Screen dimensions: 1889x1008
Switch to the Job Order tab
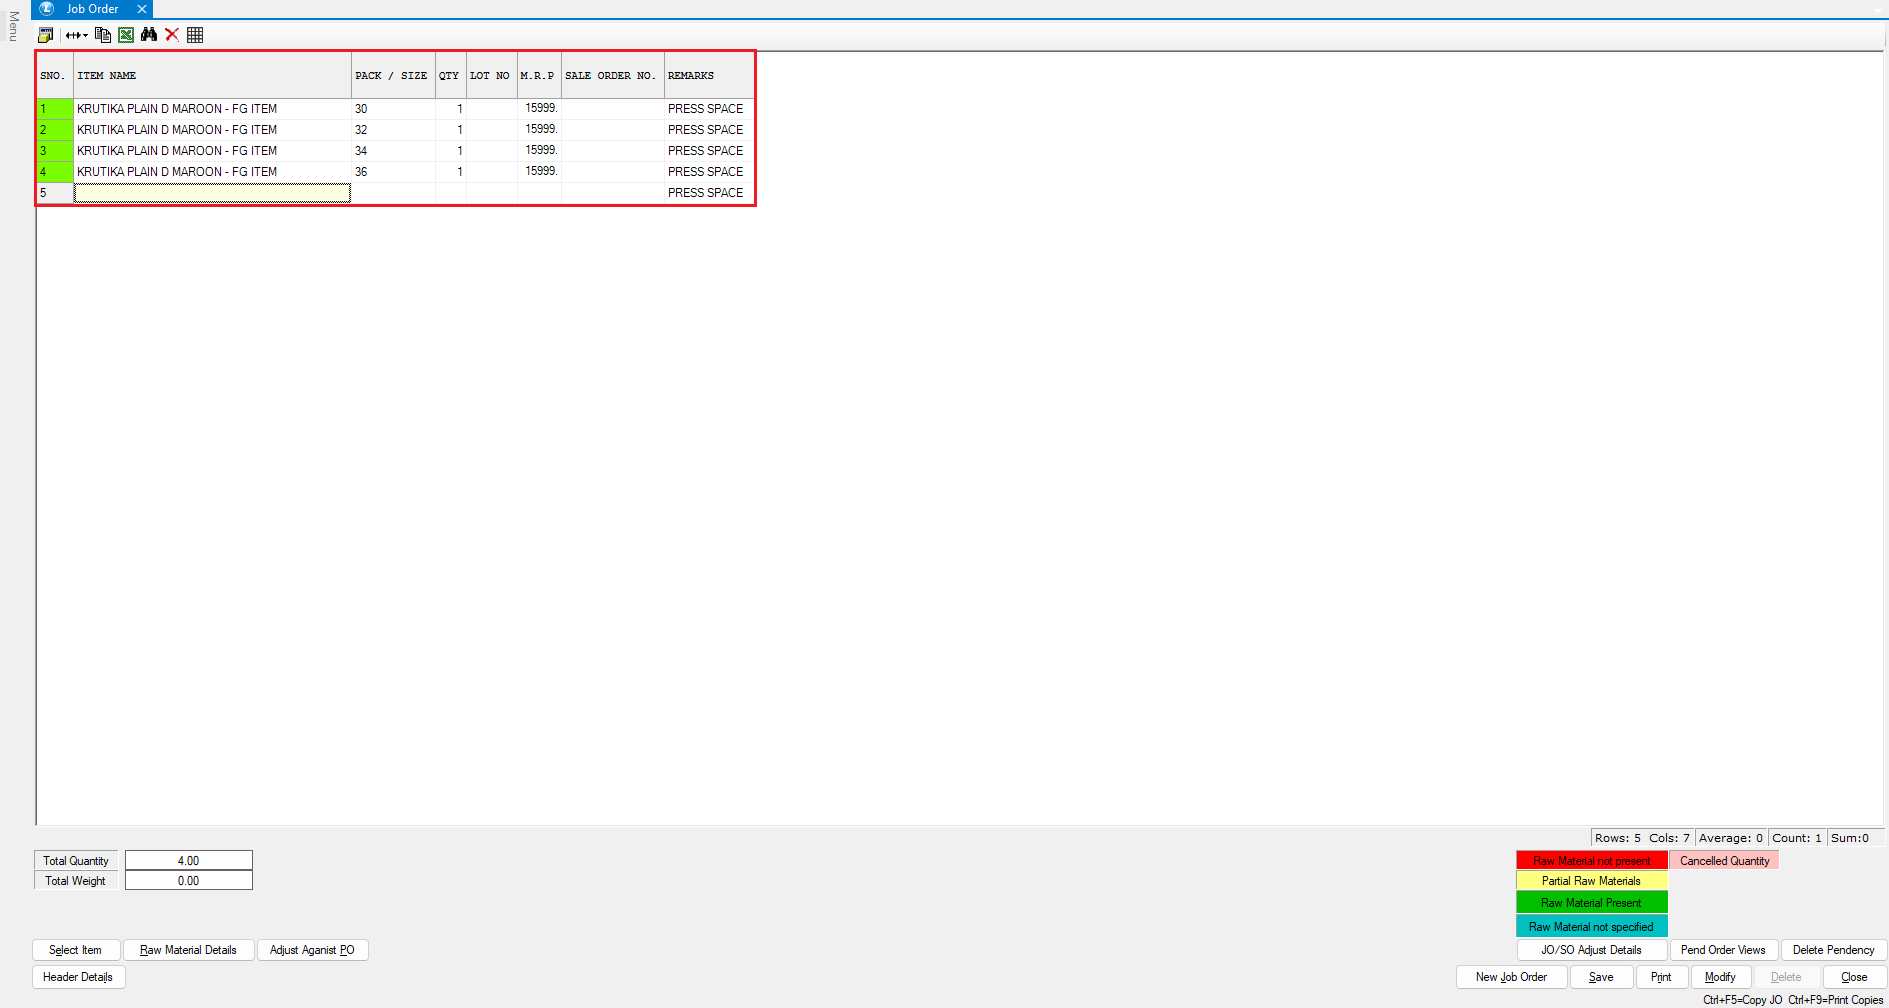[92, 9]
